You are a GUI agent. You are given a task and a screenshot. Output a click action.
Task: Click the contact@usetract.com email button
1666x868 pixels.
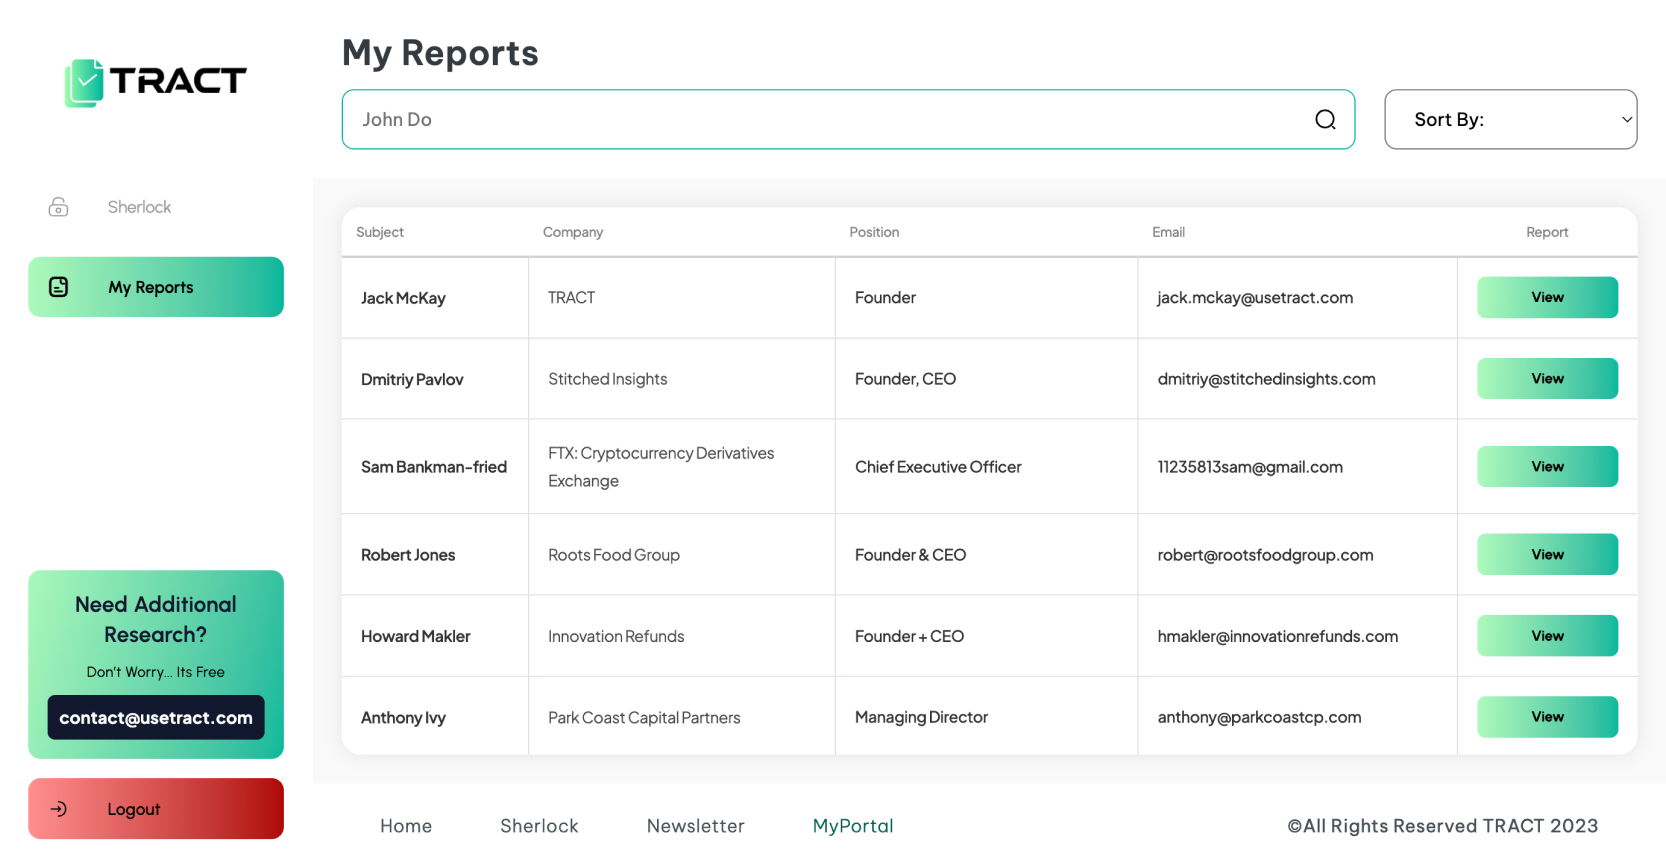pos(156,718)
